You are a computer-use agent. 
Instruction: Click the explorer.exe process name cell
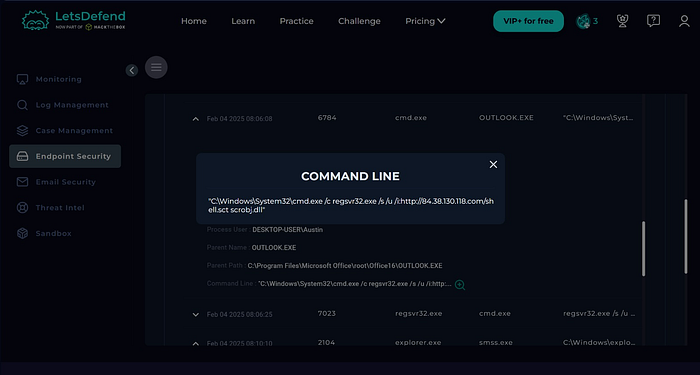coord(418,343)
